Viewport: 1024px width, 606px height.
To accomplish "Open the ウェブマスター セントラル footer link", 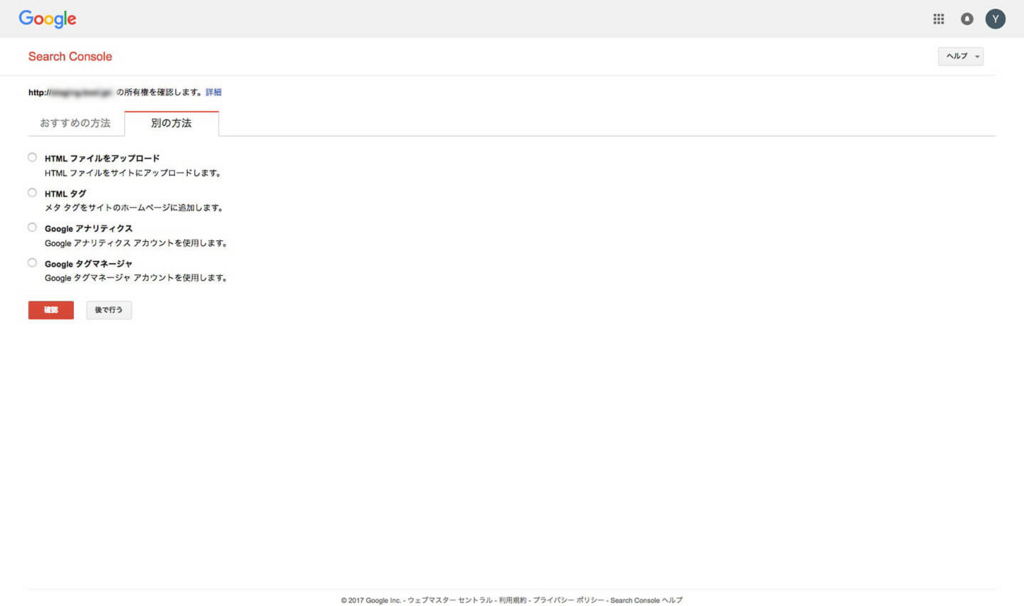I will pos(450,600).
